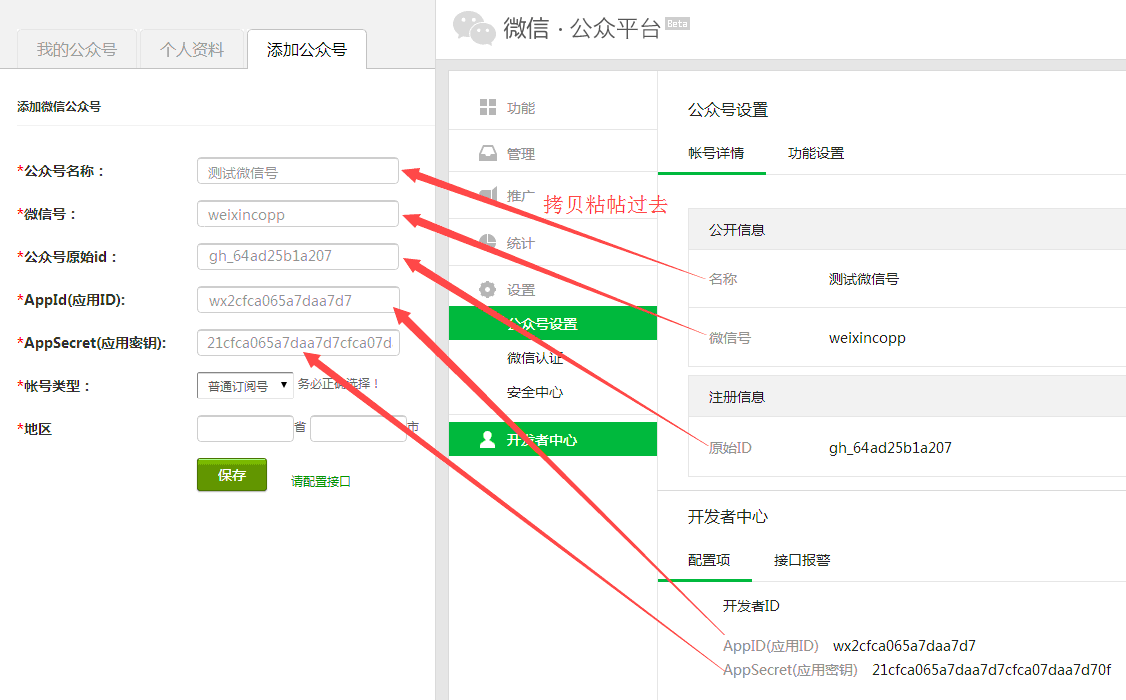This screenshot has height=700, width=1126.
Task: Click the city (市) input box
Action: (x=357, y=429)
